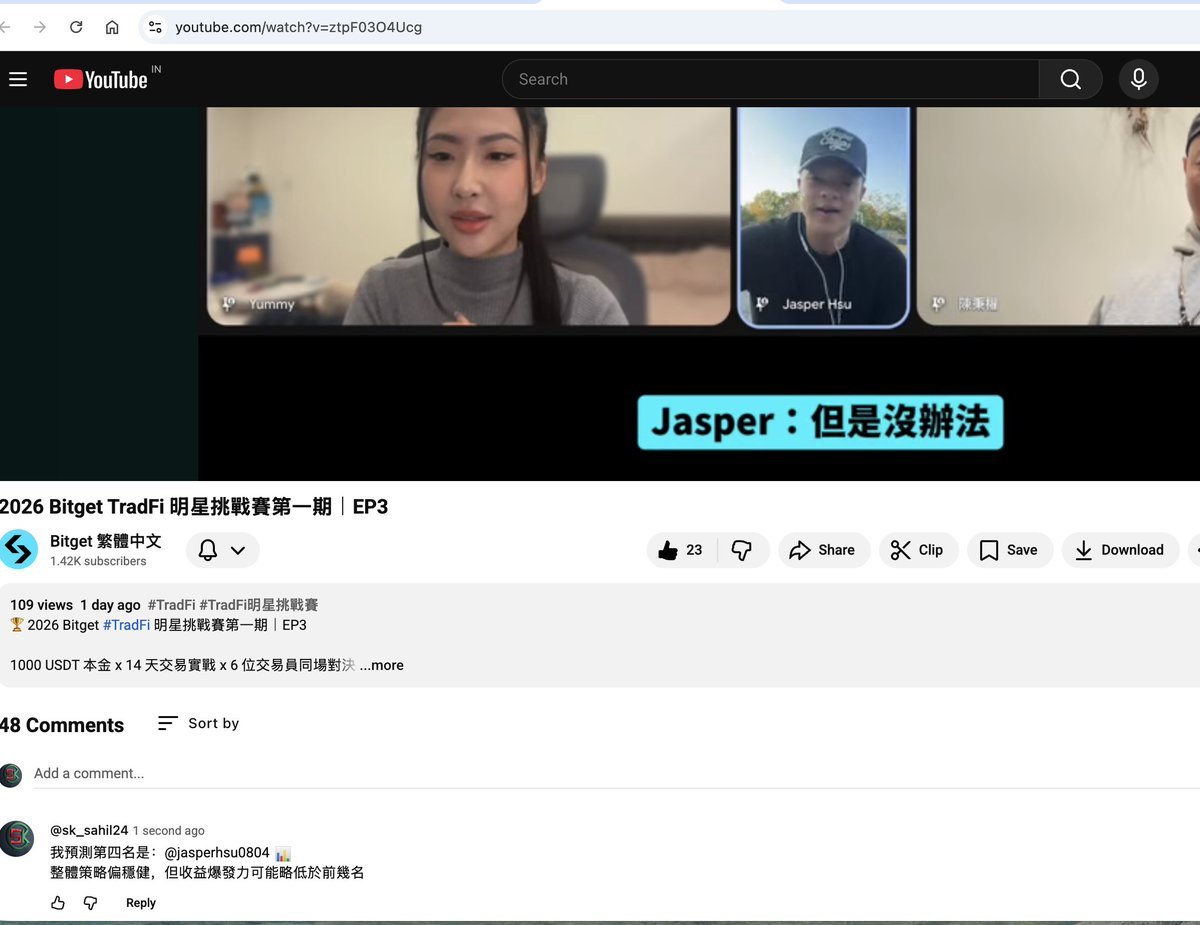Like the video with thumbs up

coord(682,550)
